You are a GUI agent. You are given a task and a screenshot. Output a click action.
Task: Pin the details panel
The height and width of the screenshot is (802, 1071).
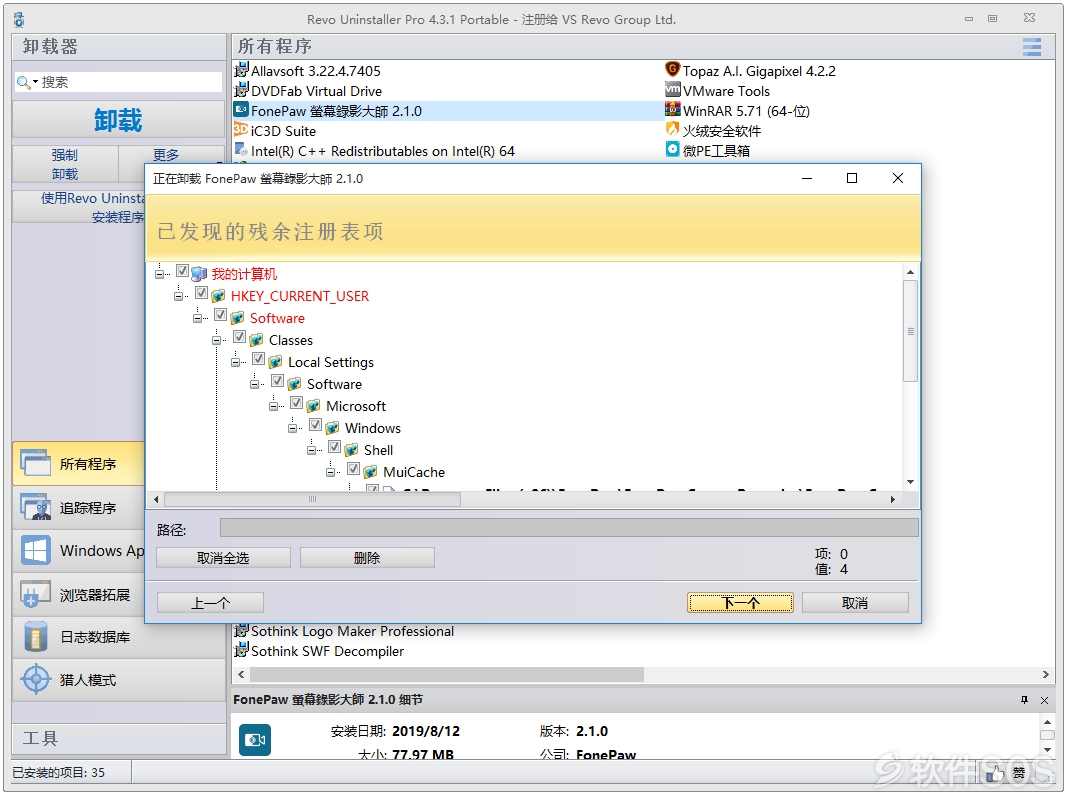pos(1024,700)
